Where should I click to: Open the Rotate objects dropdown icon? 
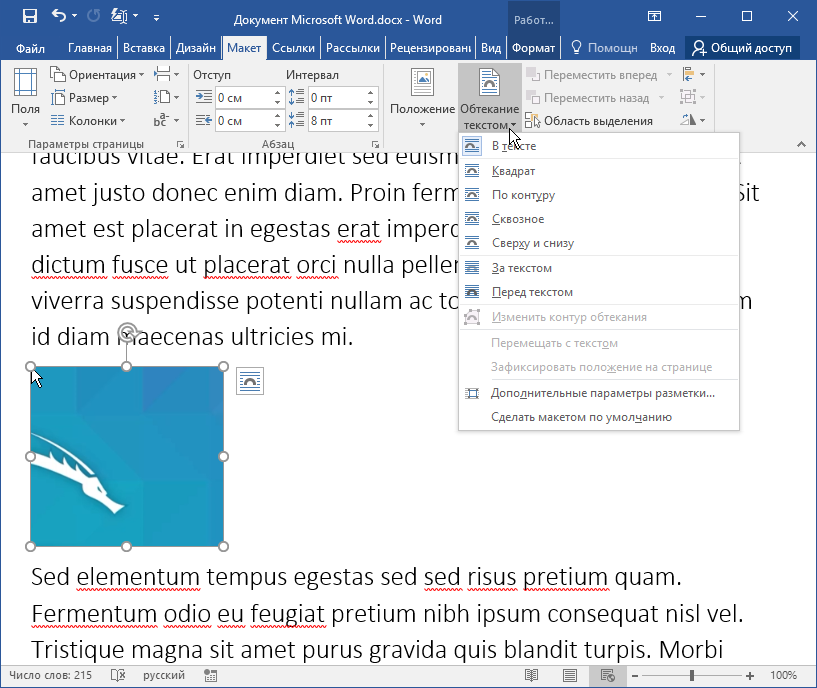point(694,120)
